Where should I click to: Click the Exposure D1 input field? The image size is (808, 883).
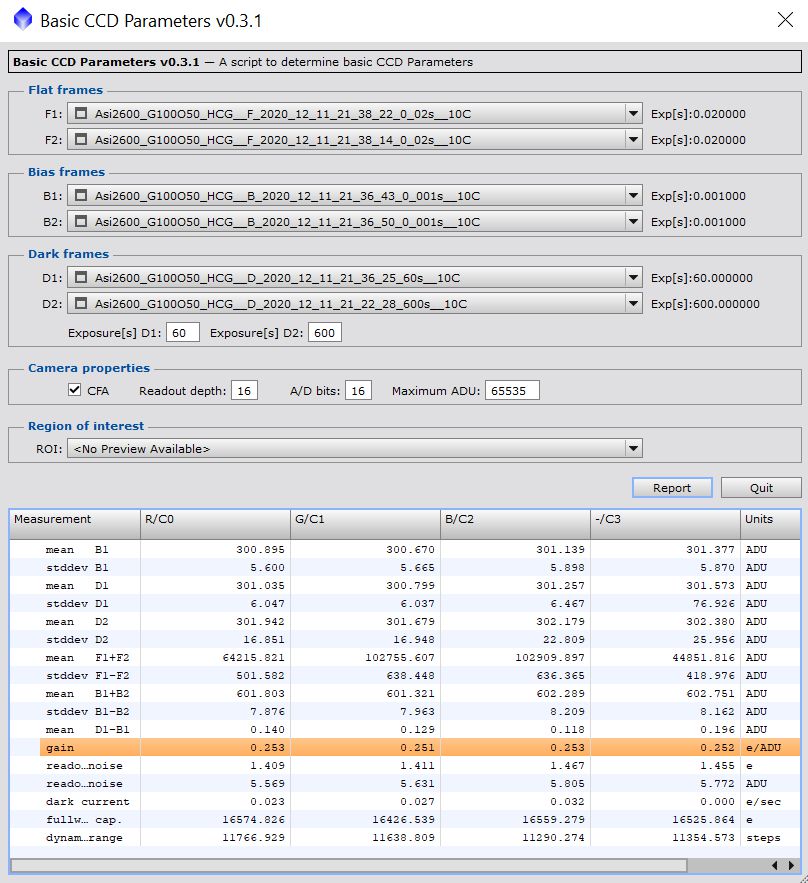183,333
